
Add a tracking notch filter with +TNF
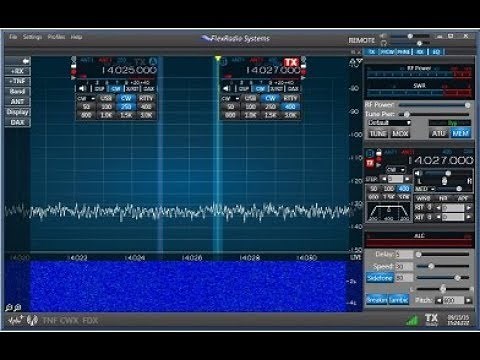(x=18, y=81)
